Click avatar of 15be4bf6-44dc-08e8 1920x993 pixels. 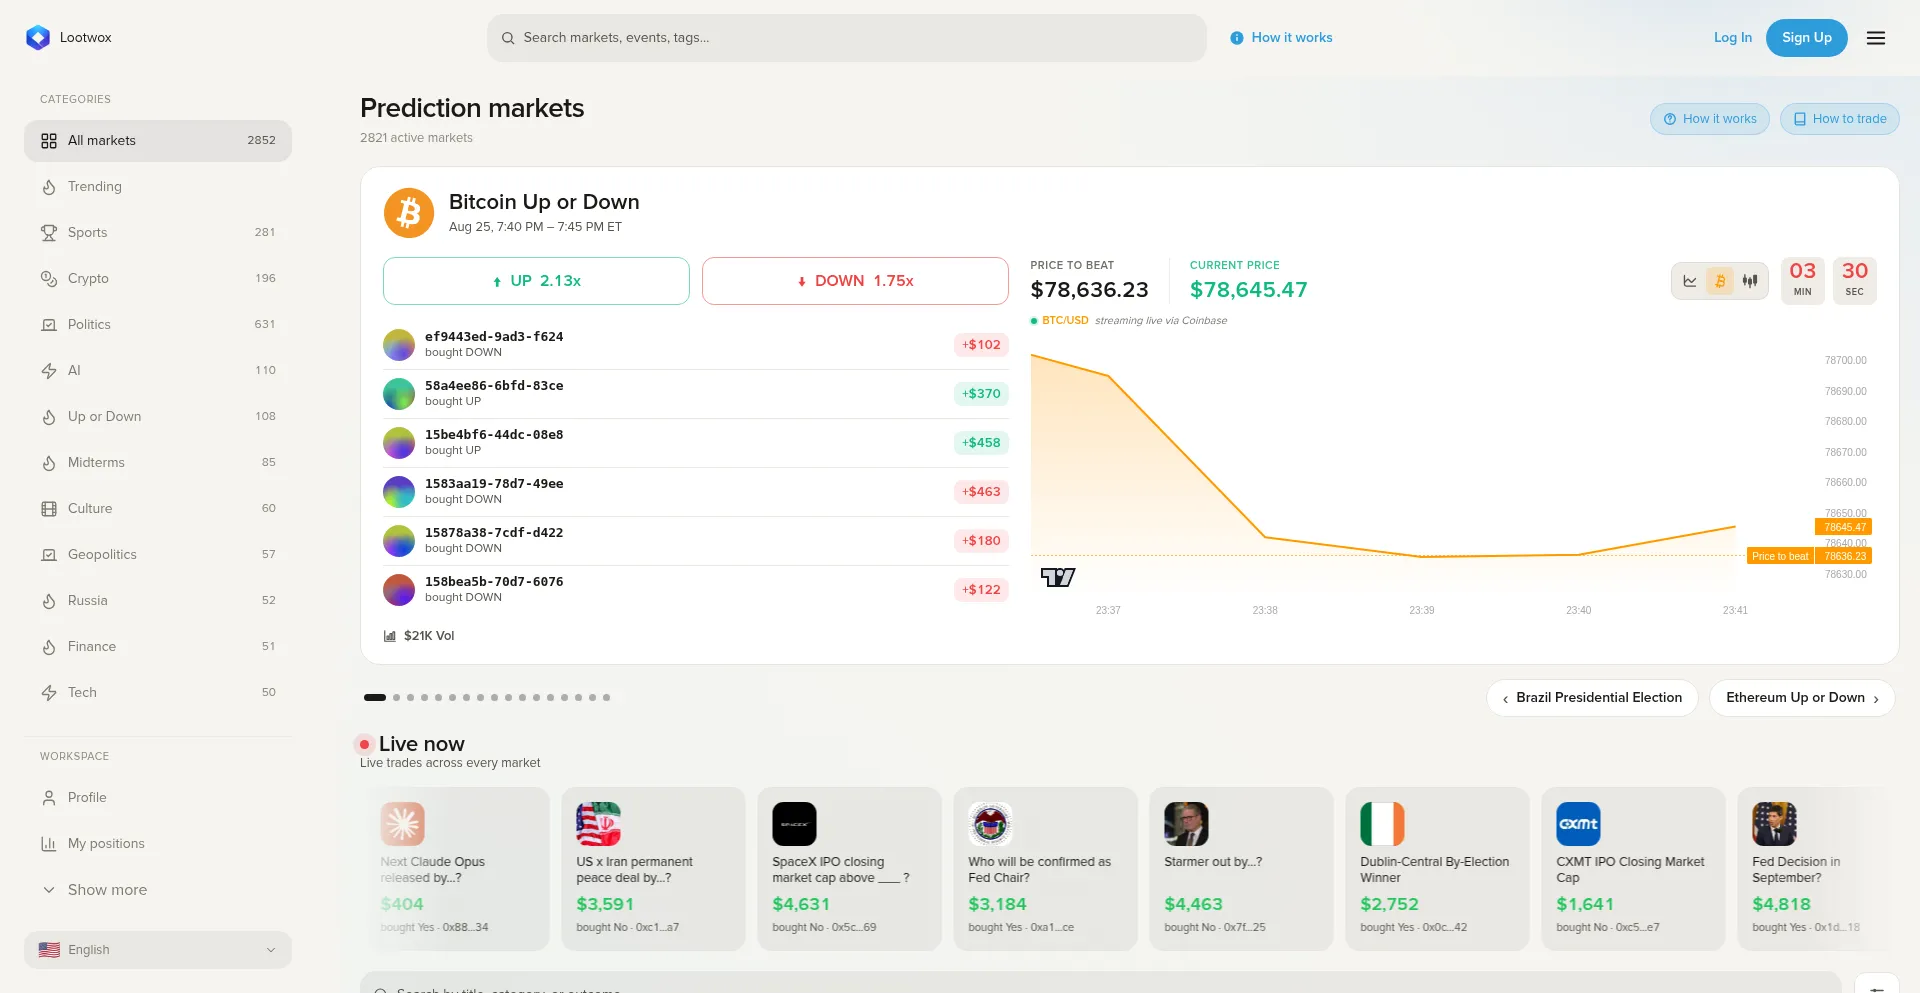click(399, 443)
